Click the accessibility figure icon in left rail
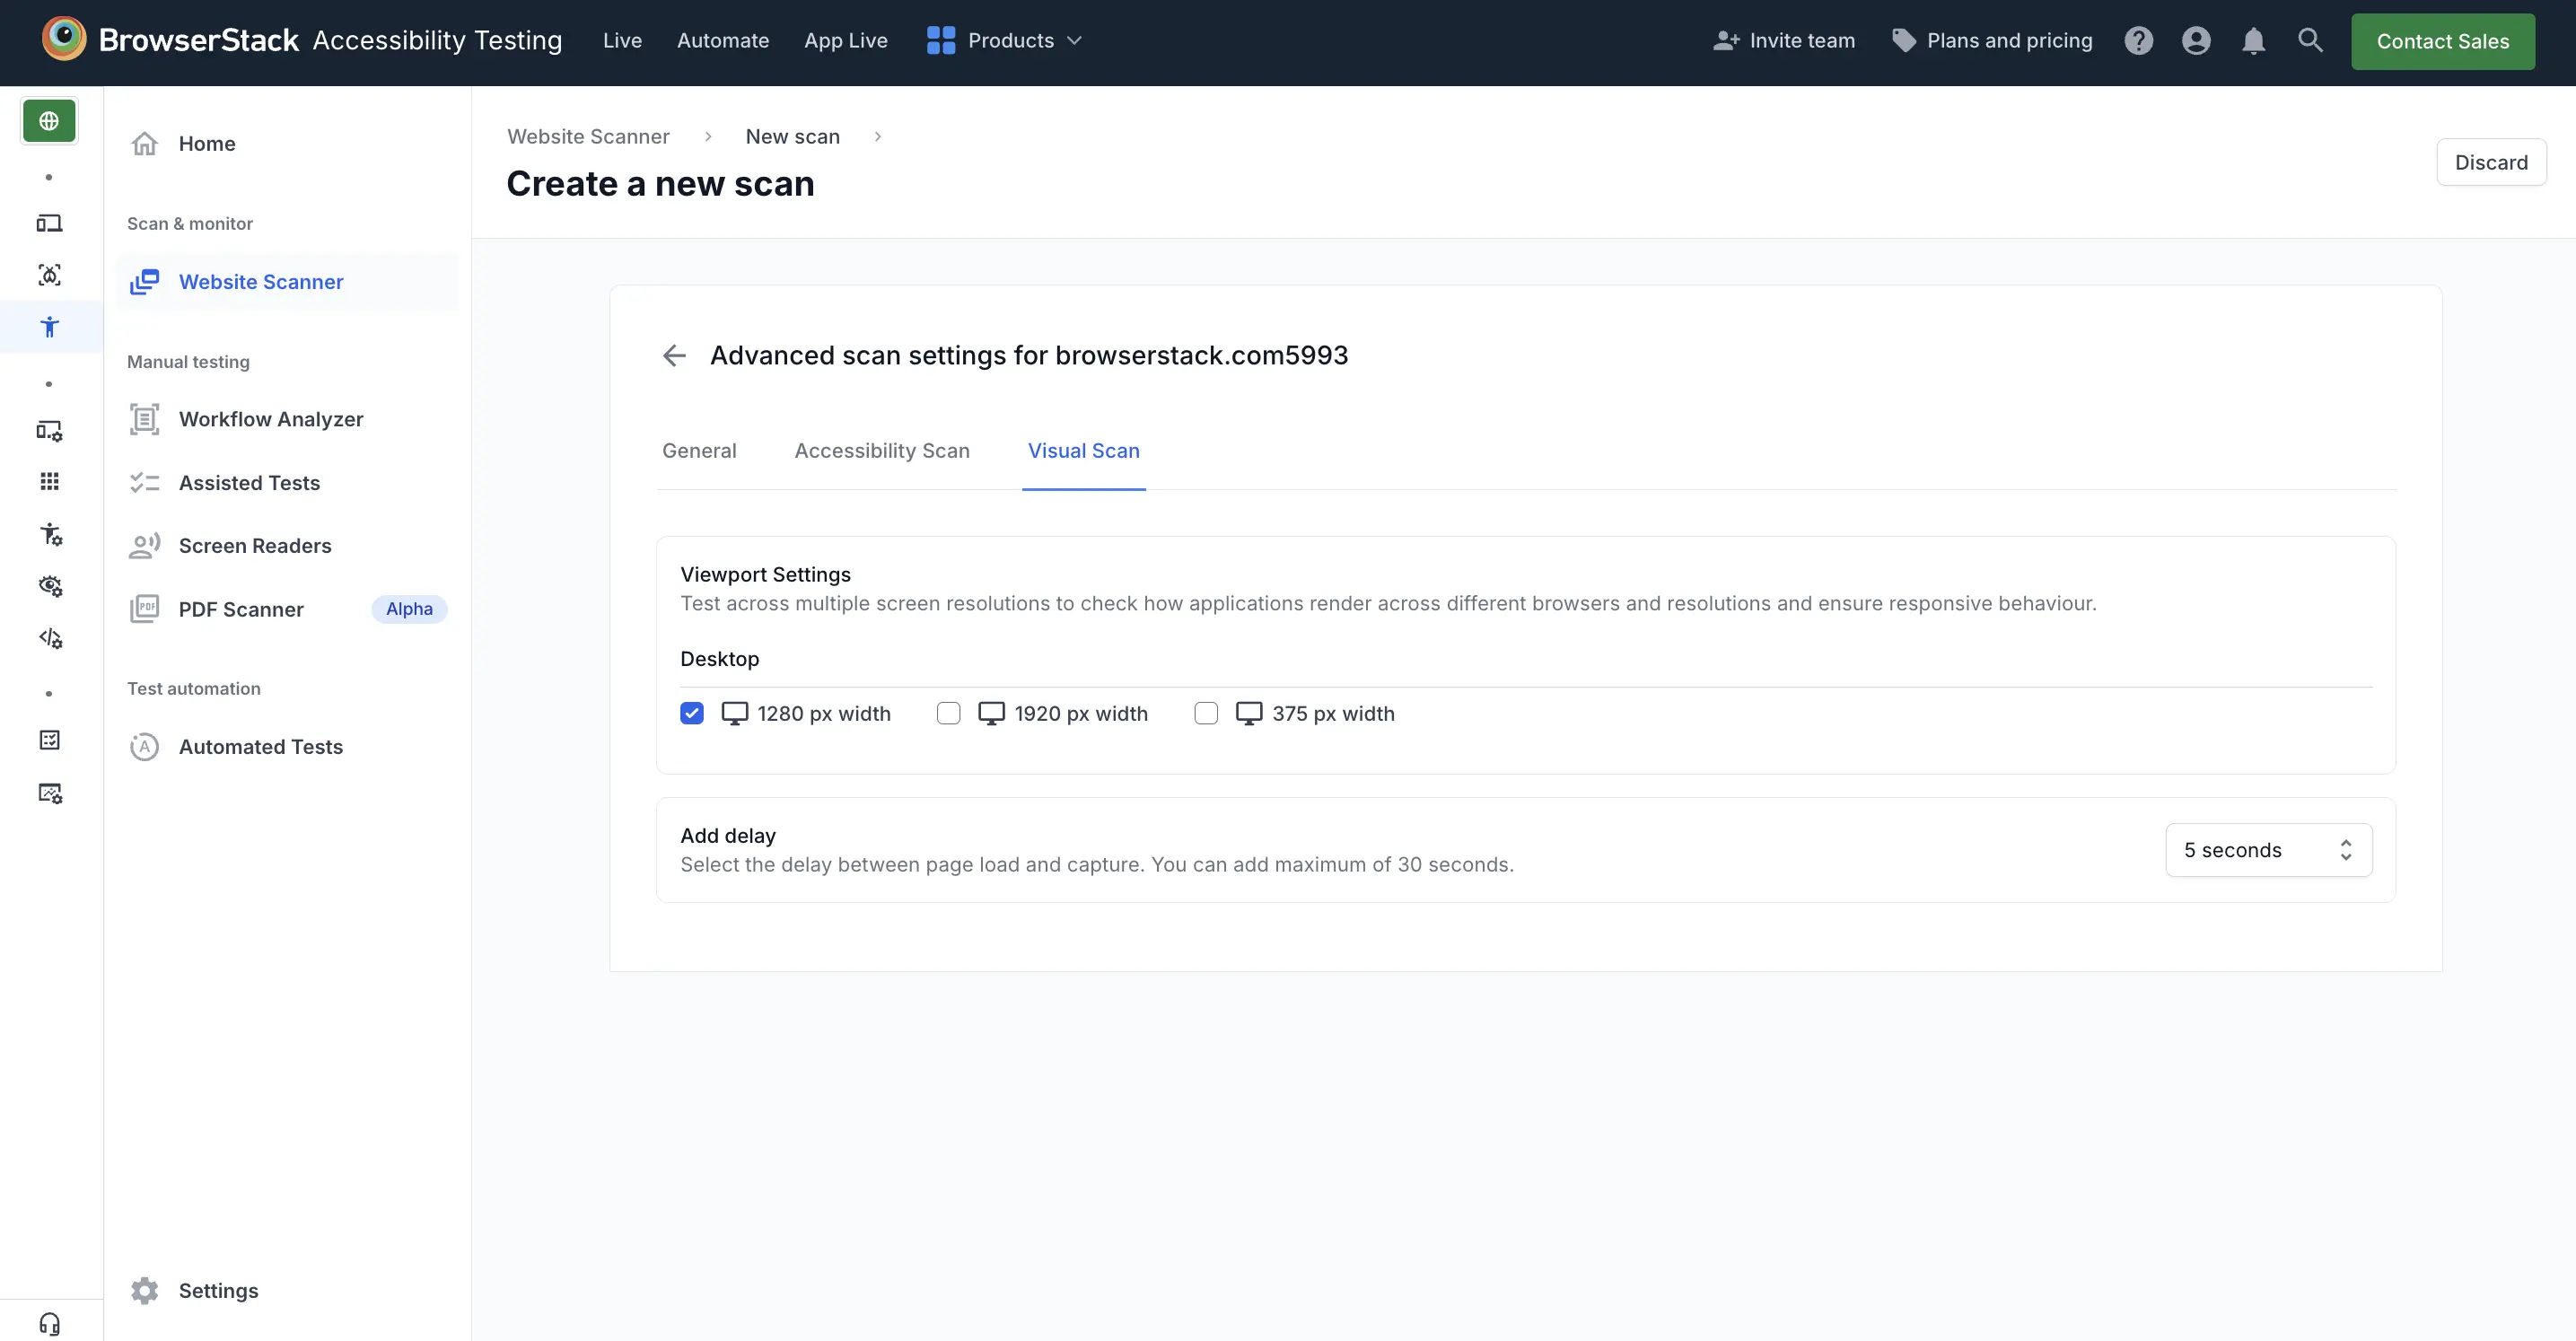Screen dimensions: 2576x1341 [x=49, y=326]
